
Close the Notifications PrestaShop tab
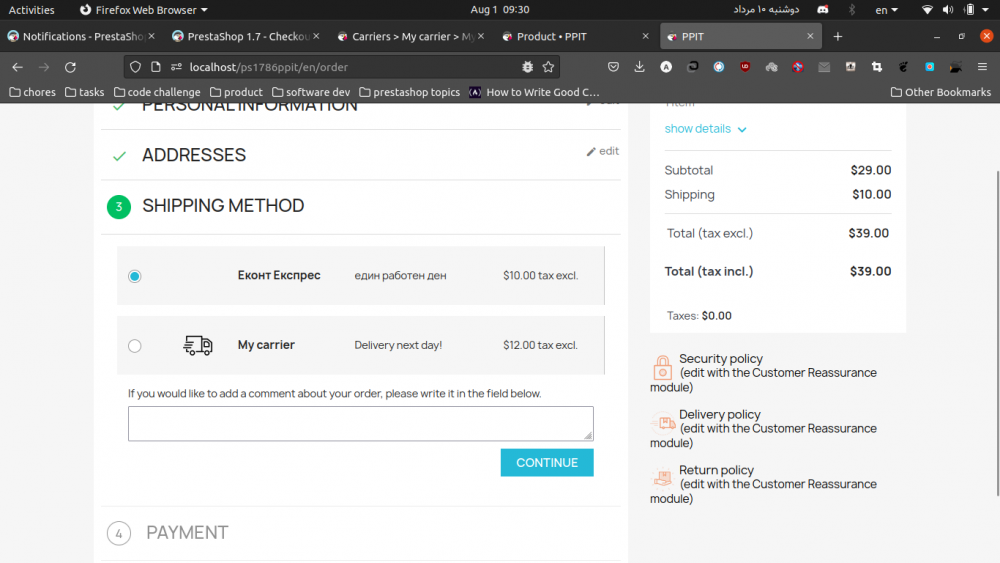(x=151, y=36)
